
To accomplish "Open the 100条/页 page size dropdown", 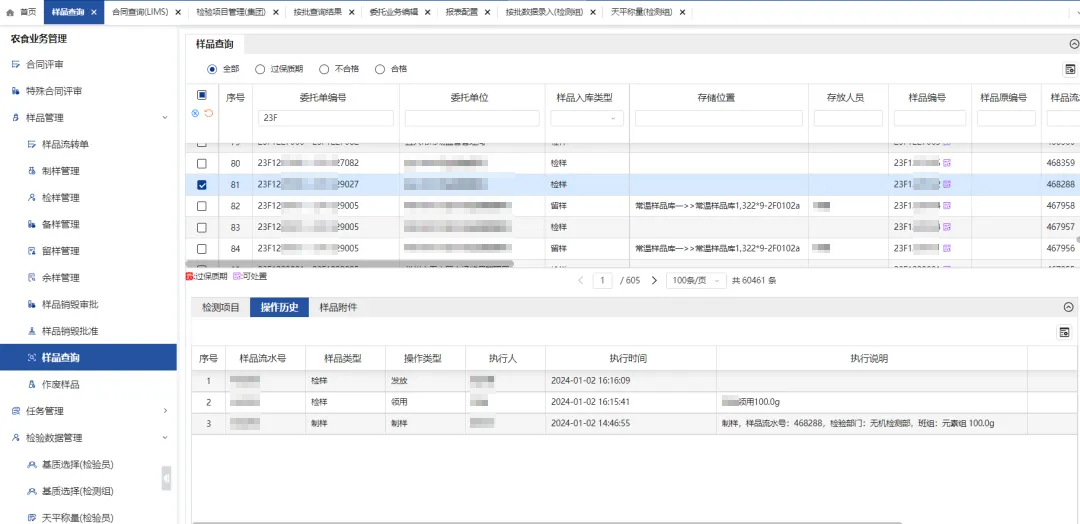I will point(696,281).
